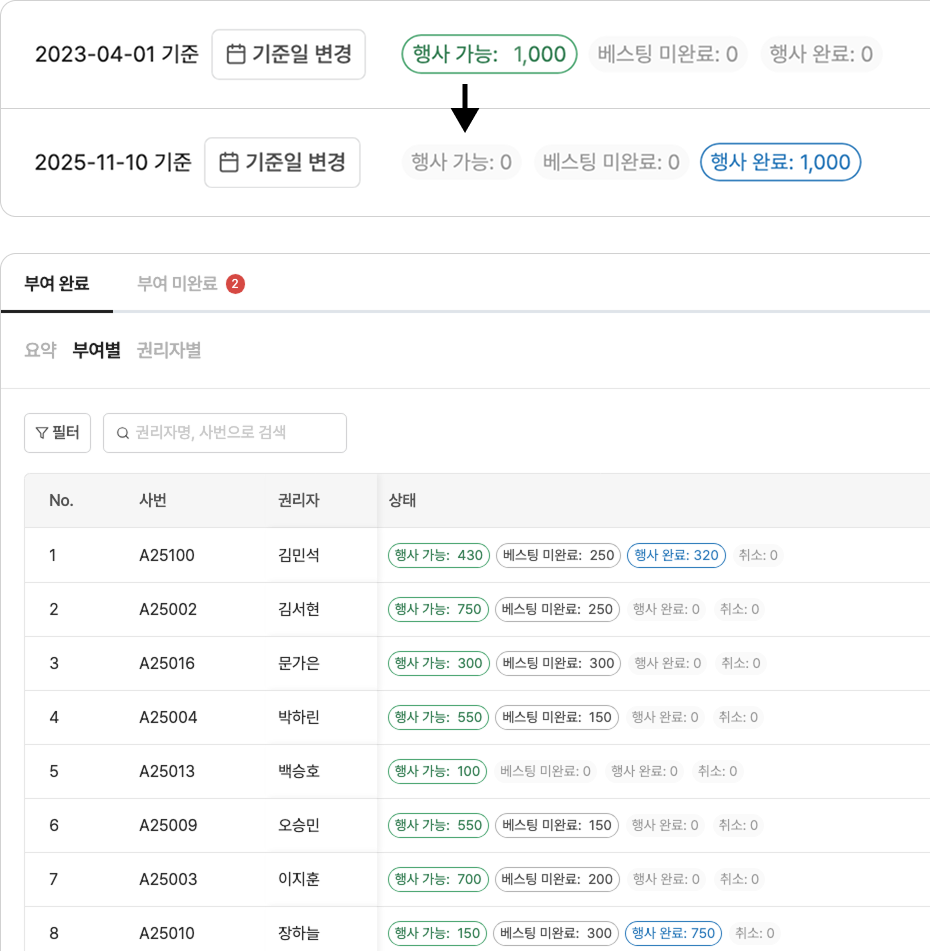930x951 pixels.
Task: Click the calendar icon on first 기준일 변경 button
Action: pyautogui.click(x=235, y=55)
